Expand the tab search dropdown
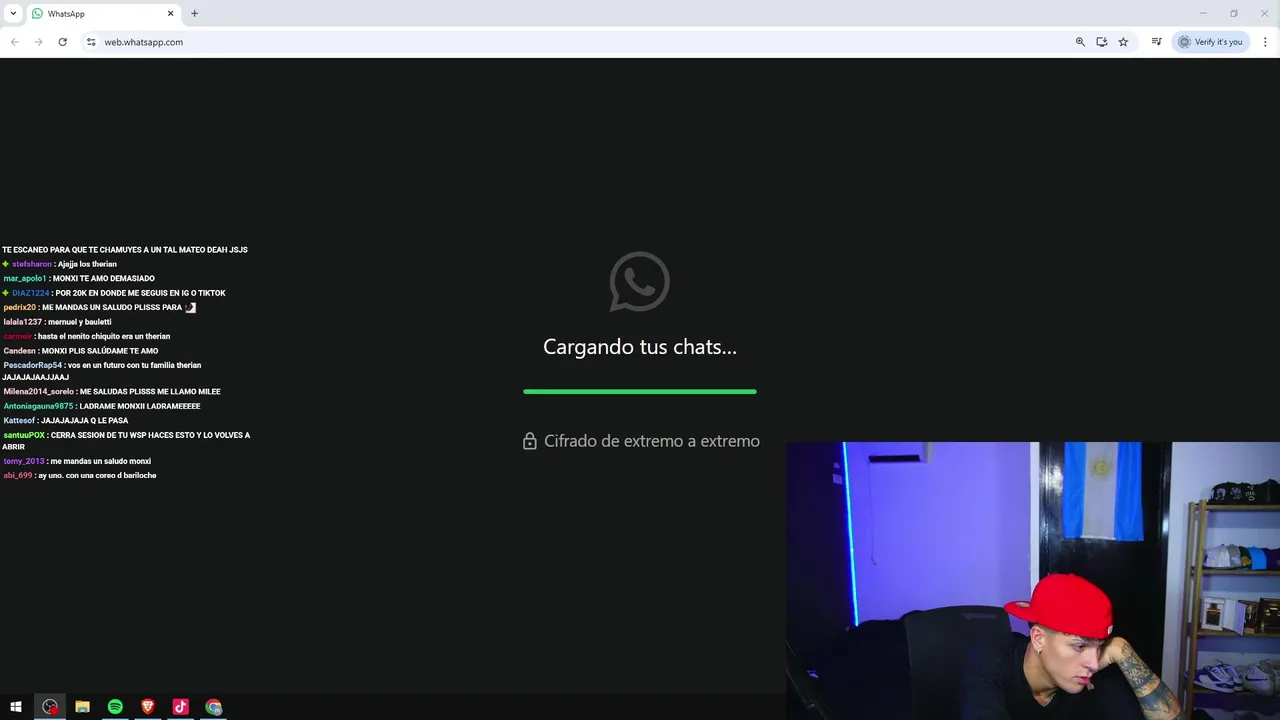Image resolution: width=1280 pixels, height=720 pixels. tap(13, 14)
